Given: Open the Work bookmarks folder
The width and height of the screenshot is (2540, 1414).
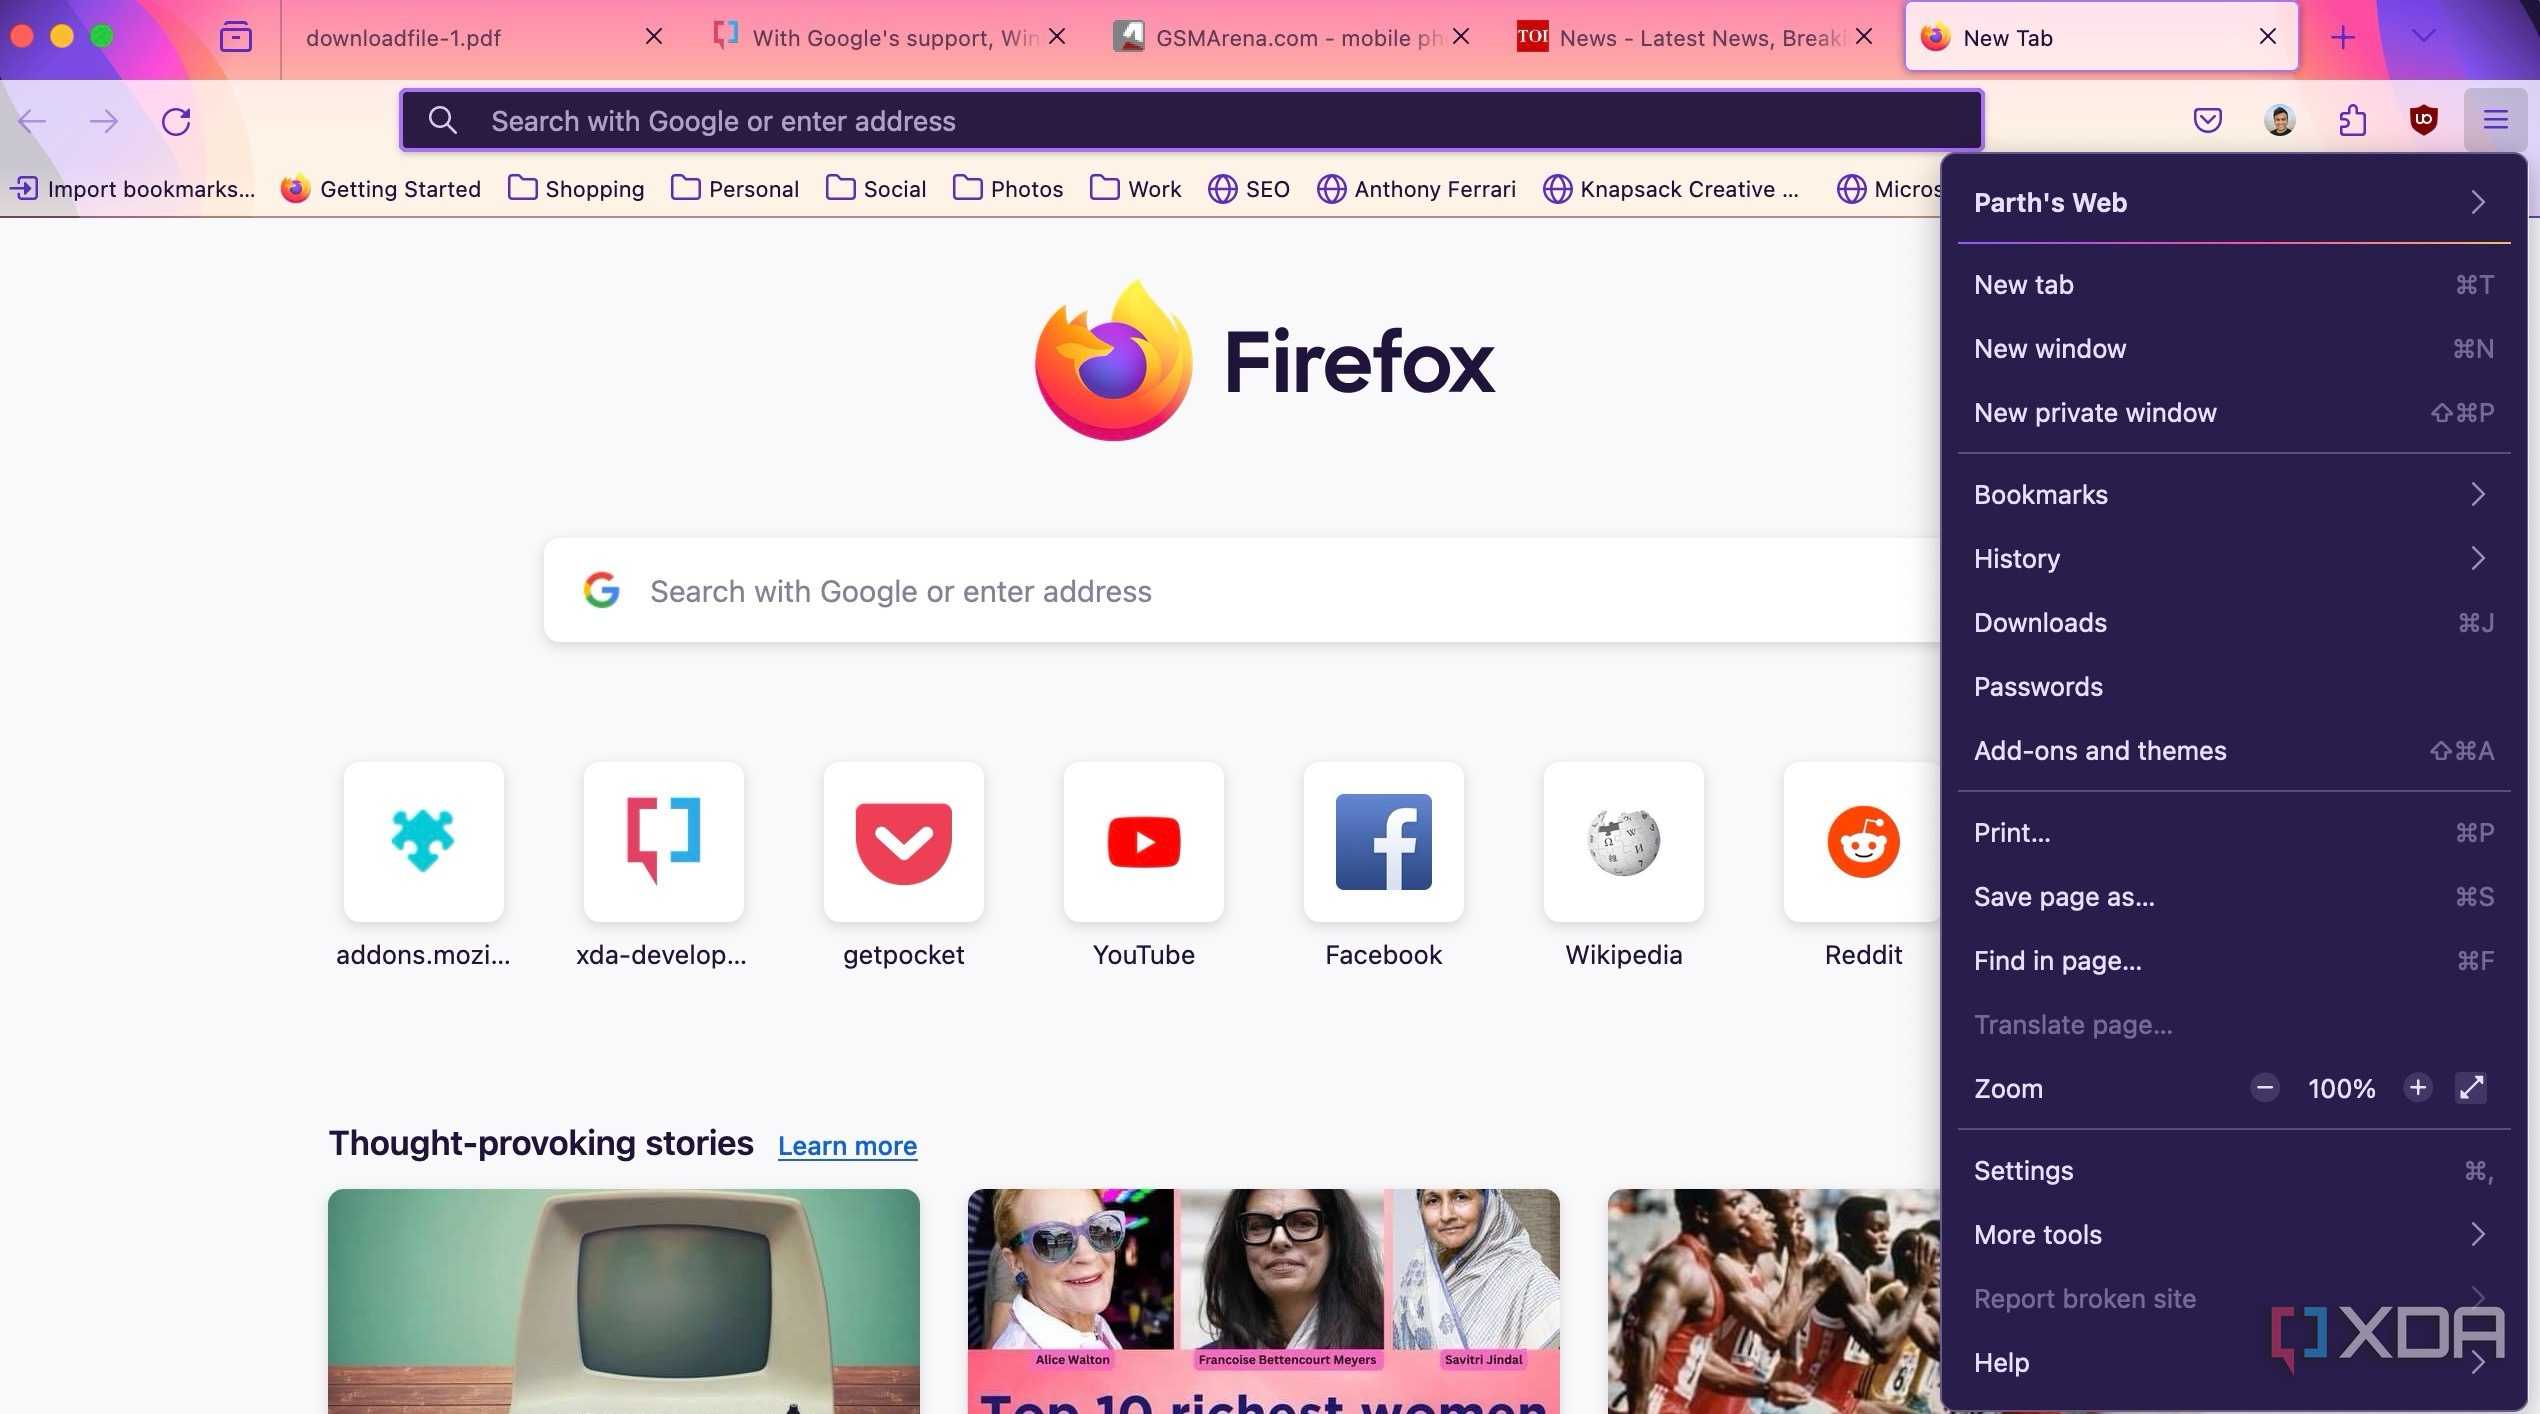Looking at the screenshot, I should 1136,189.
